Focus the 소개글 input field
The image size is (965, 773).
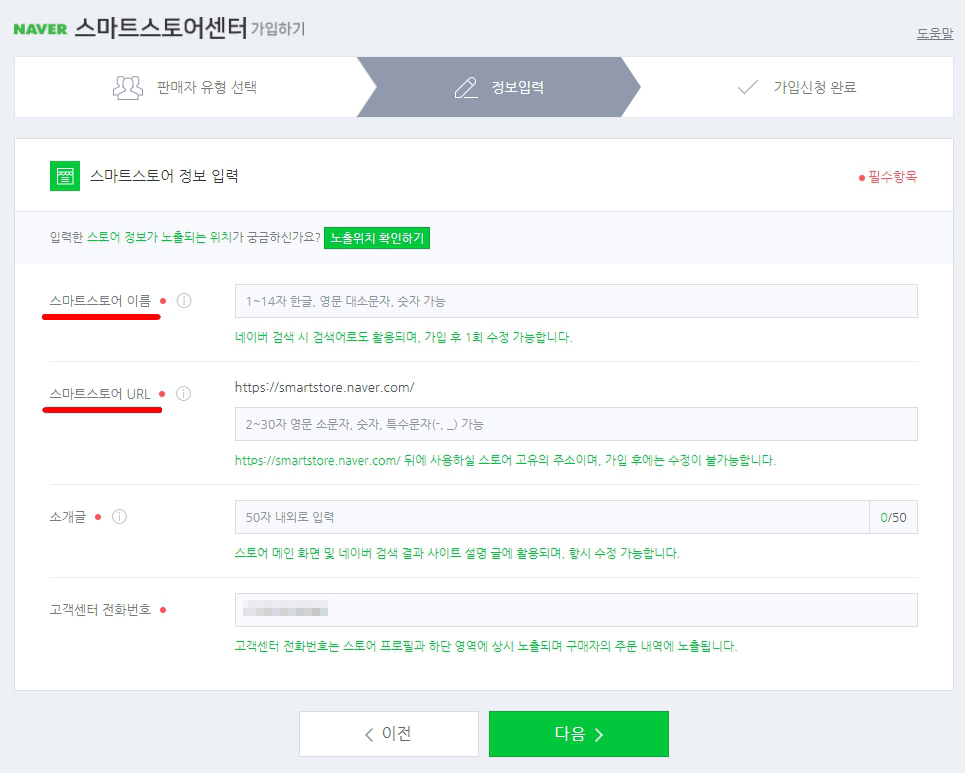point(552,517)
